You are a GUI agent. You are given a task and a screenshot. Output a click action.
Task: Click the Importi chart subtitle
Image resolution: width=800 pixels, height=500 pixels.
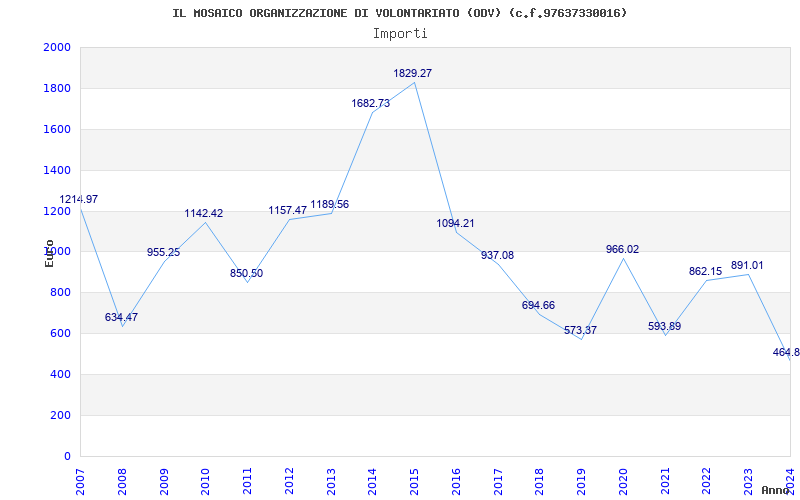[400, 34]
